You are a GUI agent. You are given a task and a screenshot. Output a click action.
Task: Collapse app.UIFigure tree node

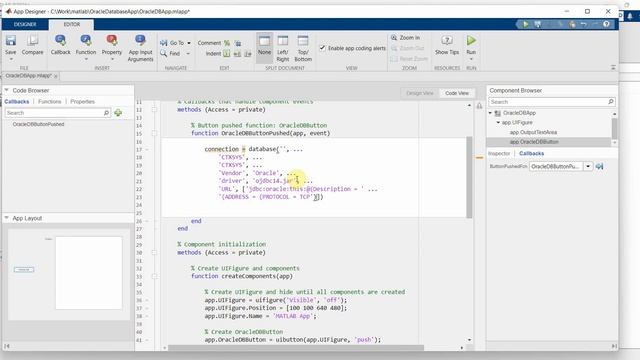pyautogui.click(x=498, y=122)
